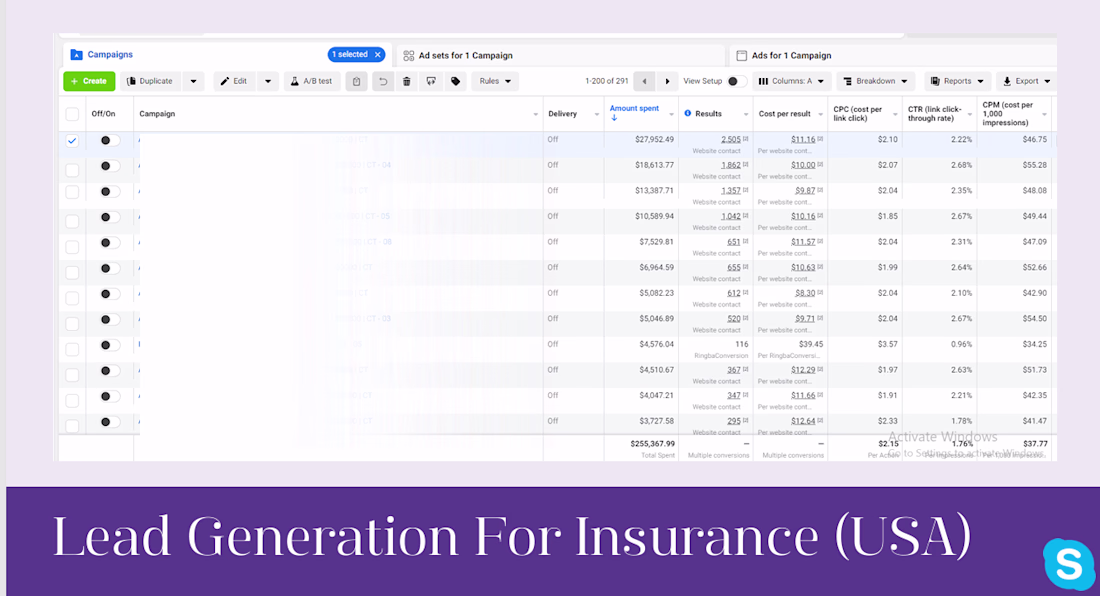
Task: Go to previous page of campaigns
Action: [x=644, y=81]
